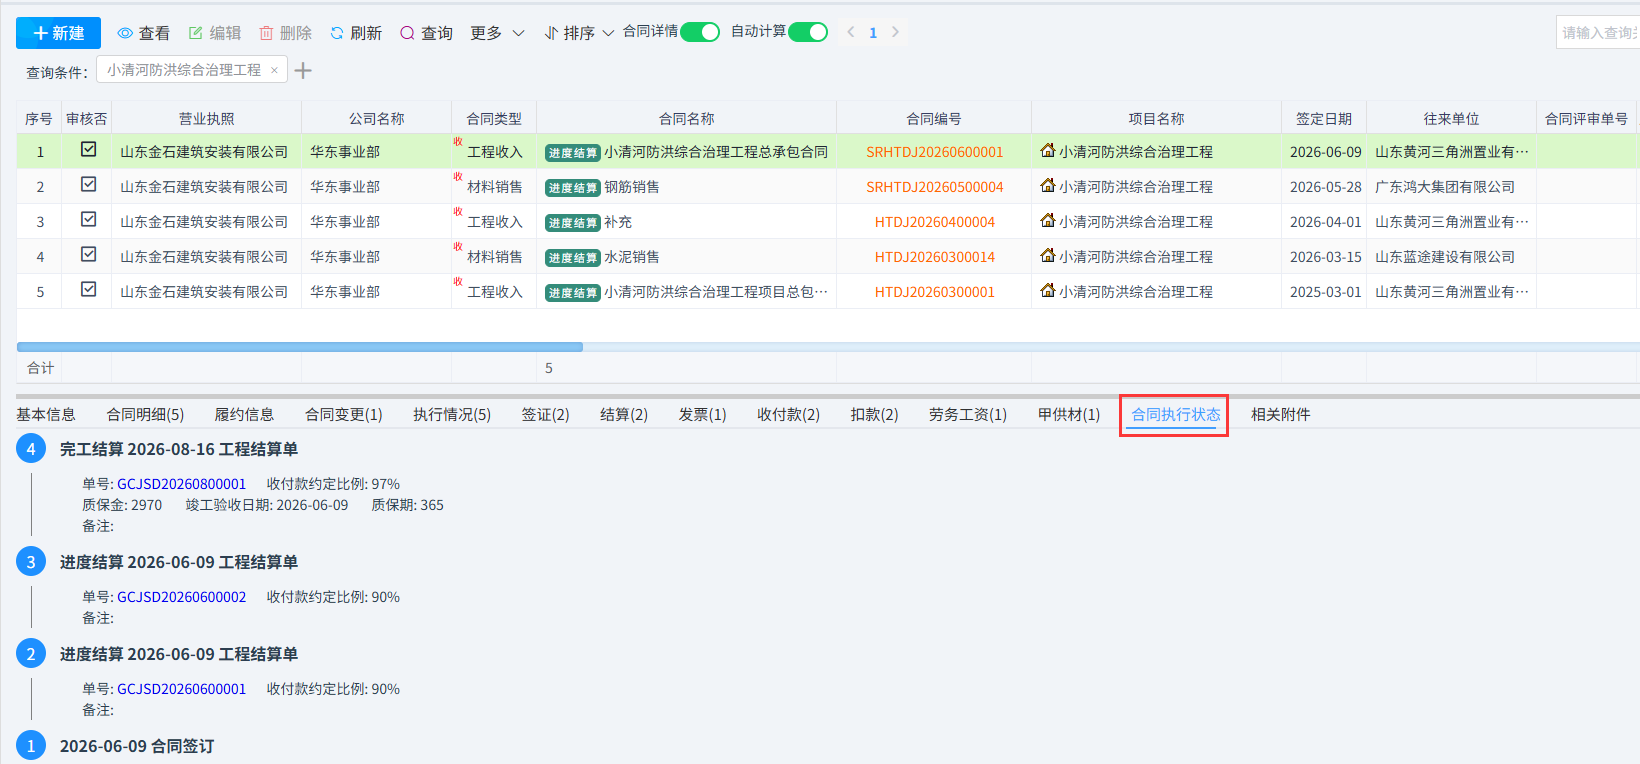Click house icon in row HTDJ20260300001
The image size is (1640, 764).
tap(1048, 290)
